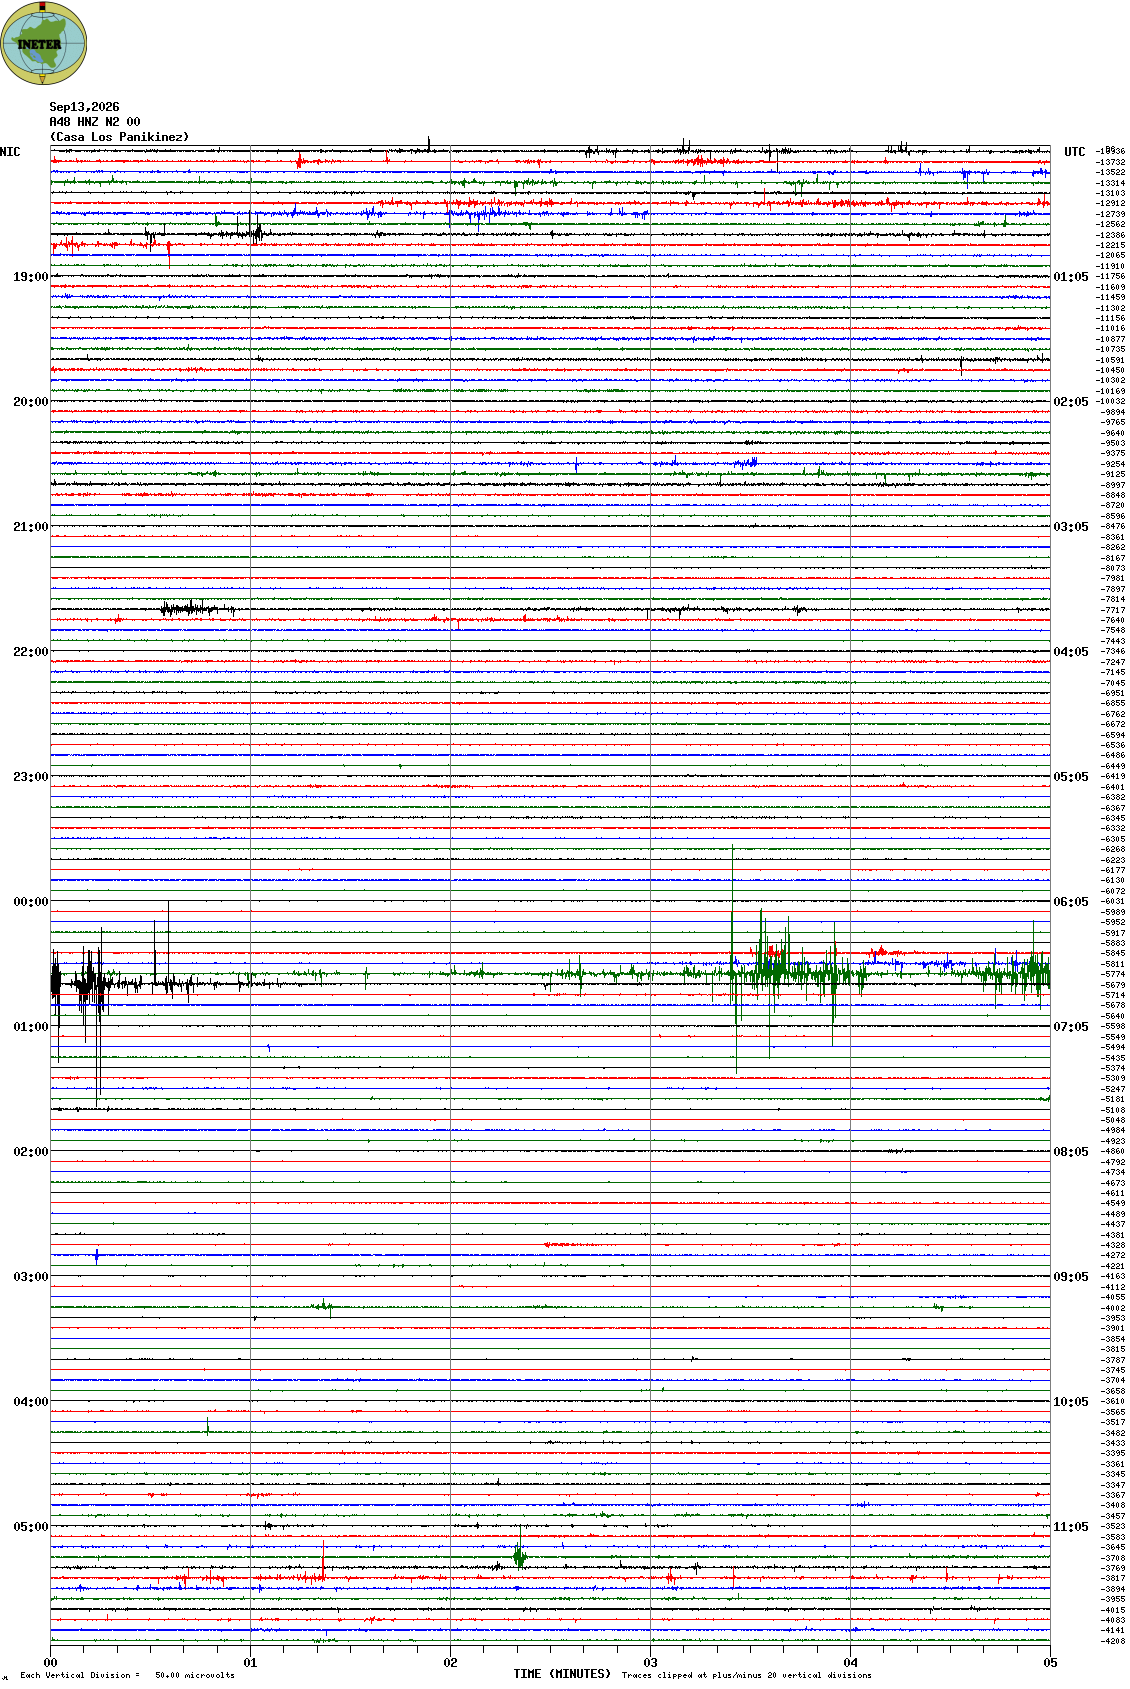
Task: Click the 00:00 midnight time marker
Action: [30, 902]
